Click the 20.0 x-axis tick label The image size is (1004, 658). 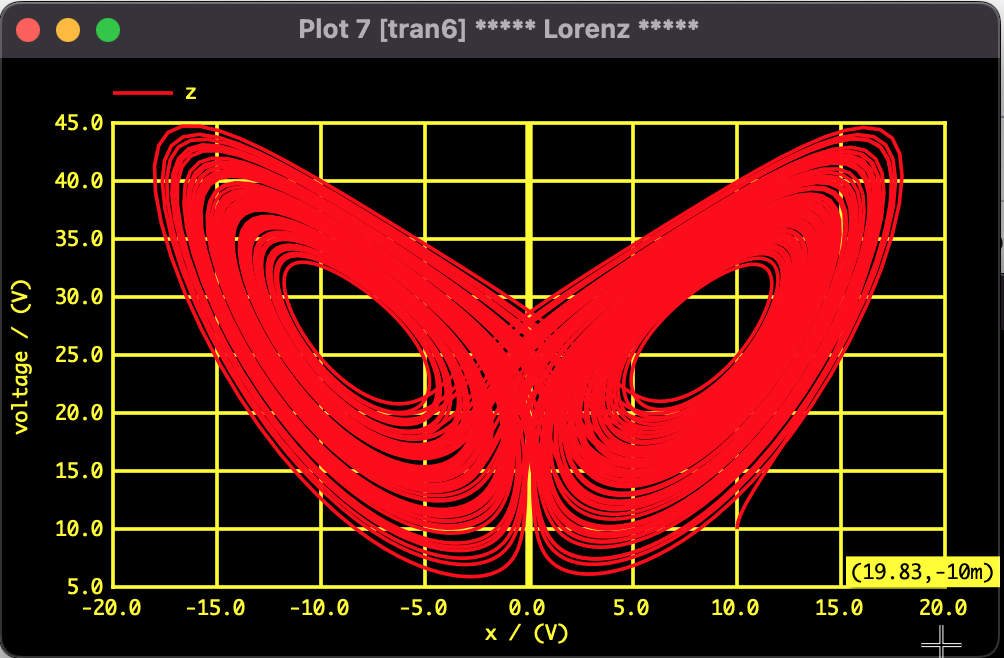(943, 608)
